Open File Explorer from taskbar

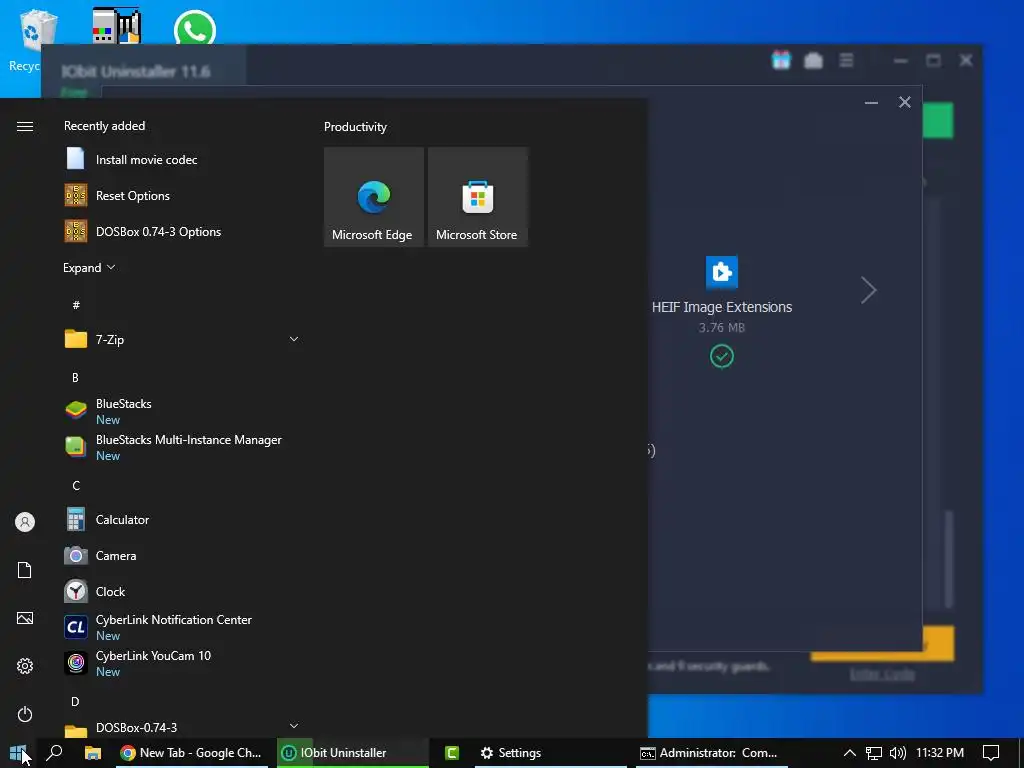coord(93,753)
